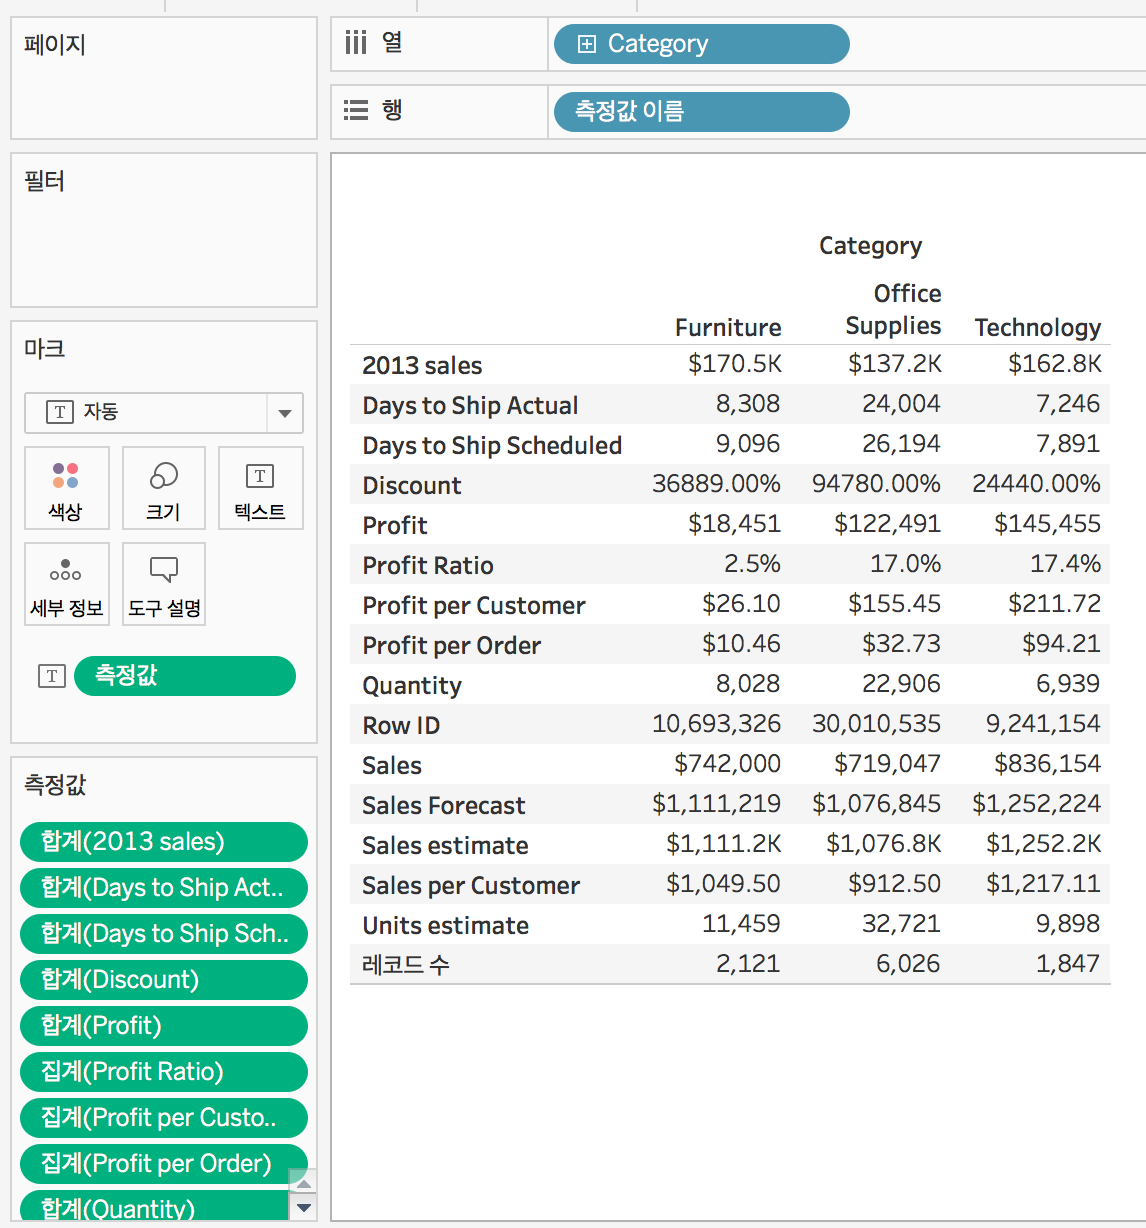Click the Furniture column header

coord(728,328)
